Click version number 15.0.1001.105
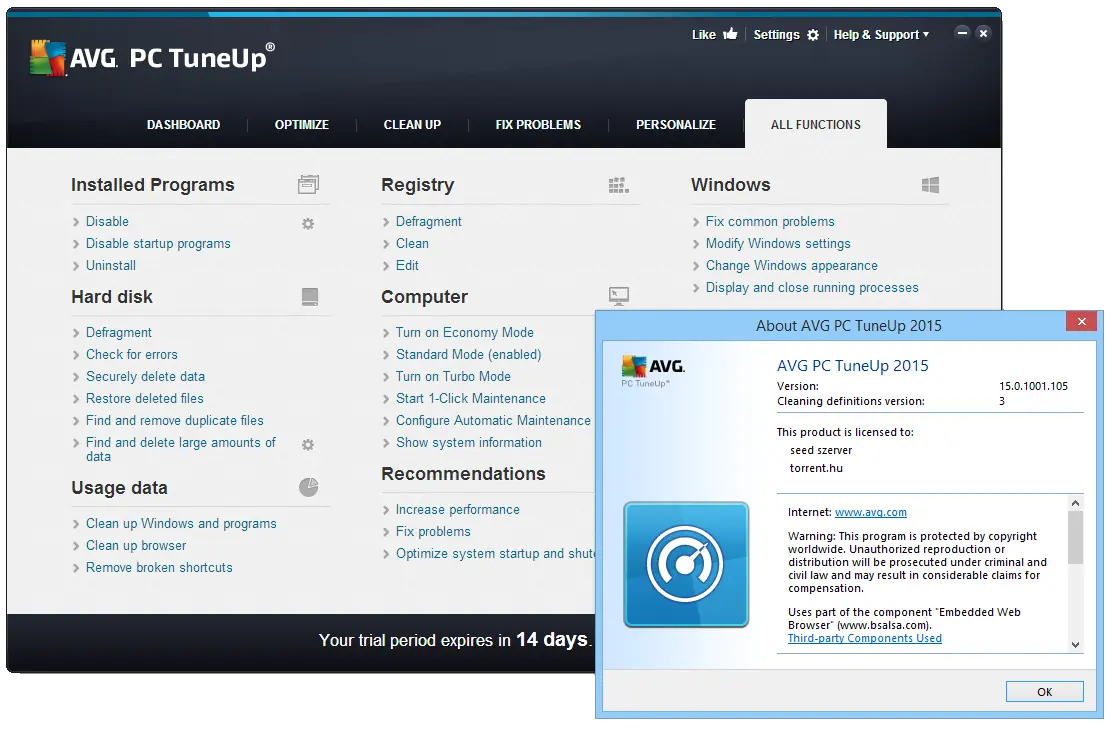This screenshot has width=1111, height=729. [x=1033, y=386]
